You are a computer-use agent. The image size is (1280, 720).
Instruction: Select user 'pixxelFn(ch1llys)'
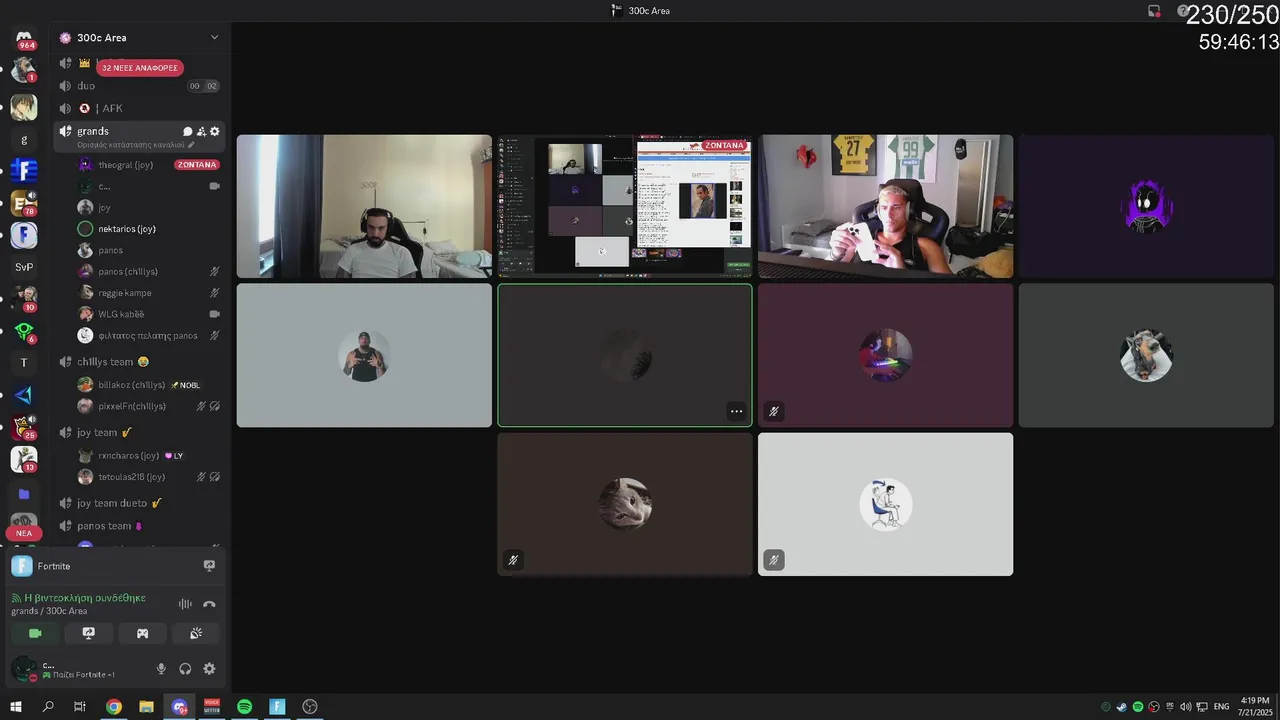click(149, 407)
